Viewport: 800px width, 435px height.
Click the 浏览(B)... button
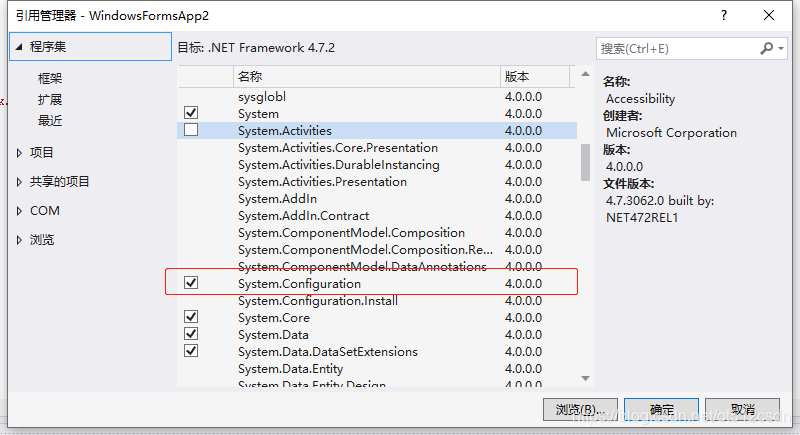tap(580, 410)
